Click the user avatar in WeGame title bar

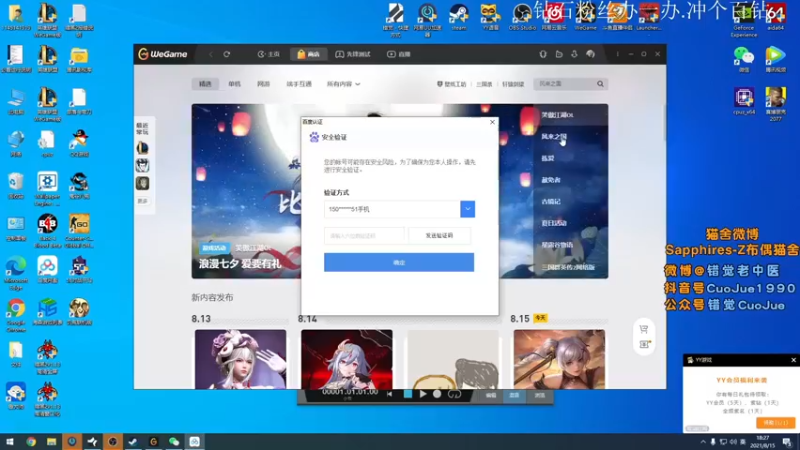pos(590,54)
